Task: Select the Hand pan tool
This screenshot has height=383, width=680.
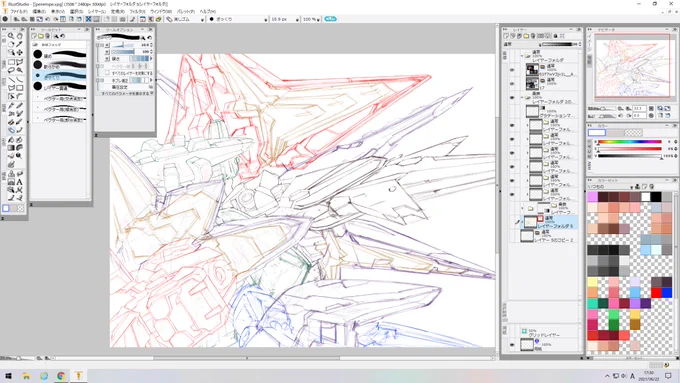Action: pos(20,36)
